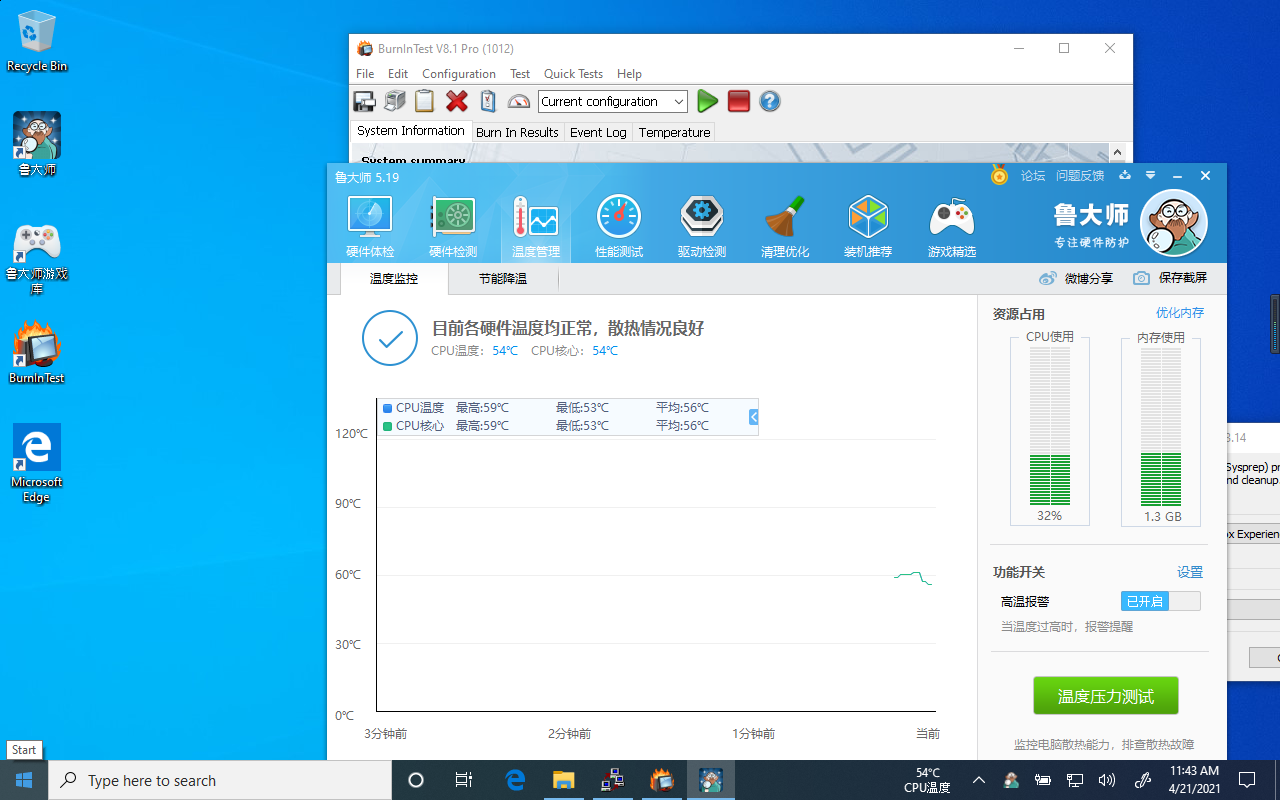Open the 游戏精选 game picks section
Image resolution: width=1280 pixels, height=800 pixels.
pyautogui.click(x=951, y=224)
